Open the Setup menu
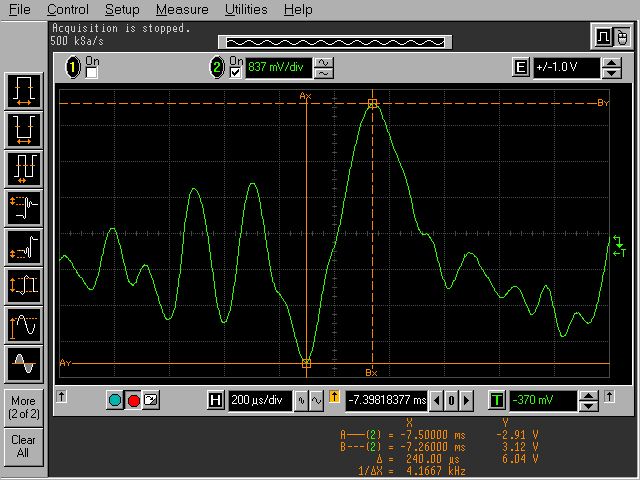 [122, 9]
